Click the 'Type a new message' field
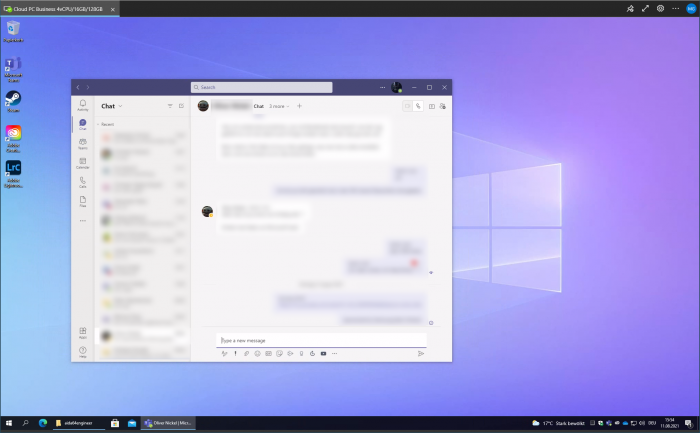Viewport: 700px width, 433px height. [x=321, y=340]
